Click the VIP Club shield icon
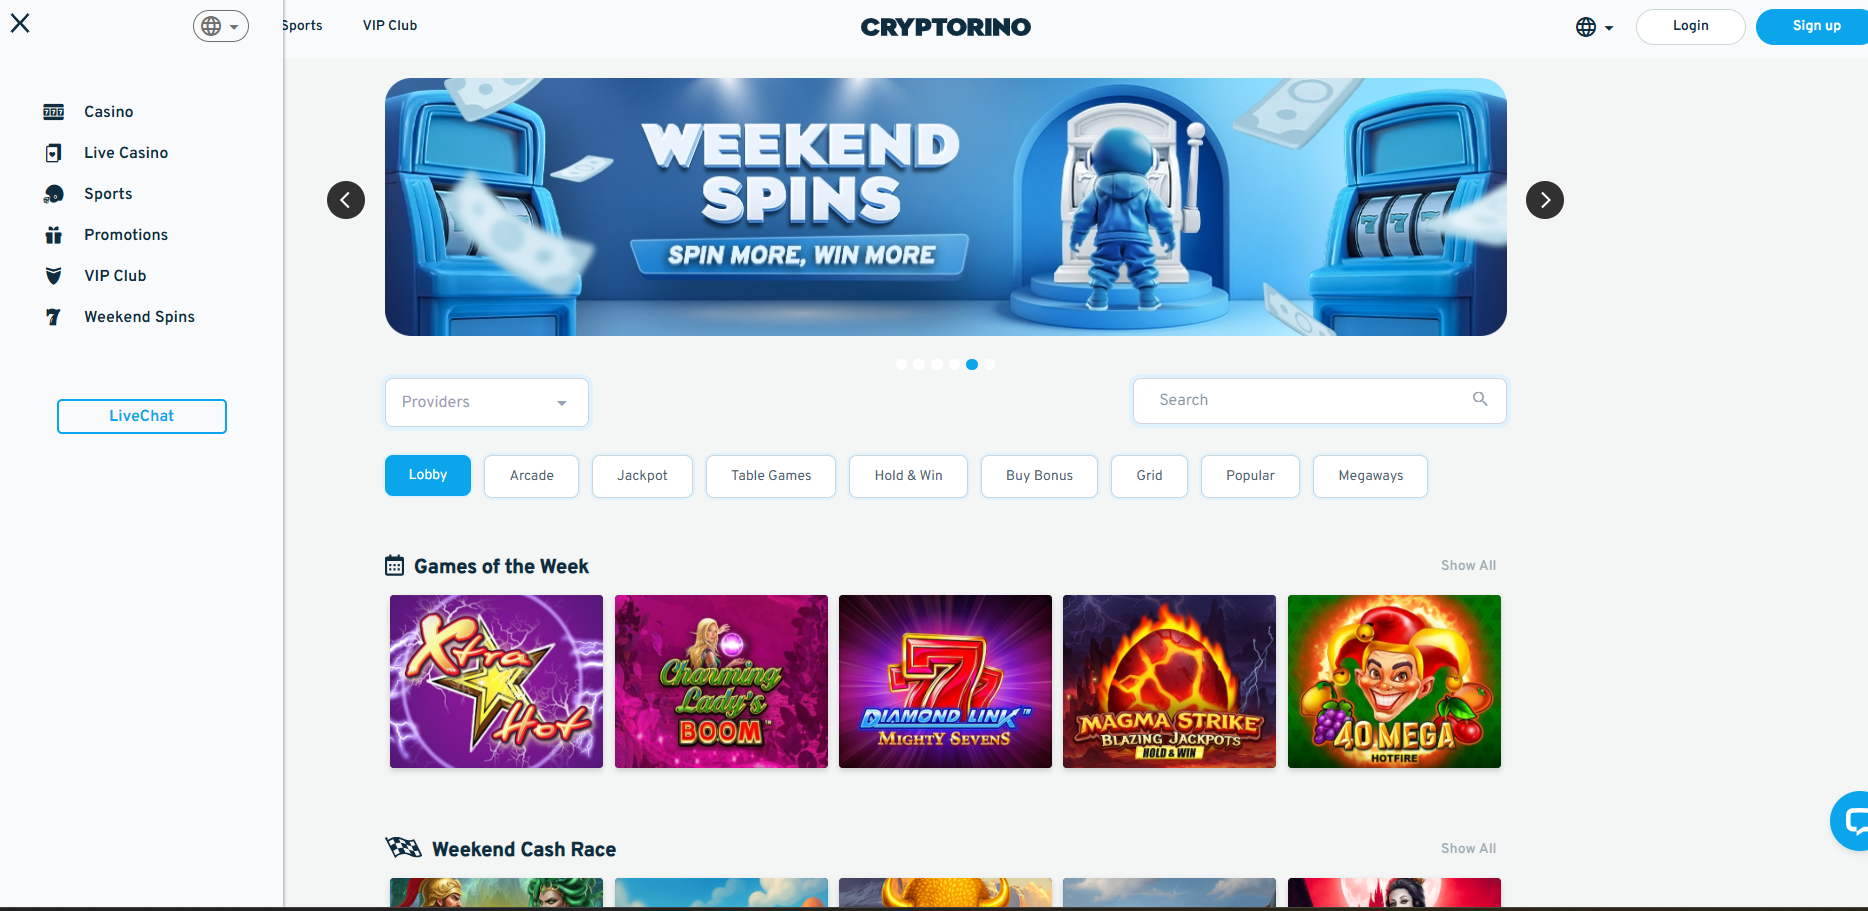This screenshot has height=911, width=1868. coord(54,276)
